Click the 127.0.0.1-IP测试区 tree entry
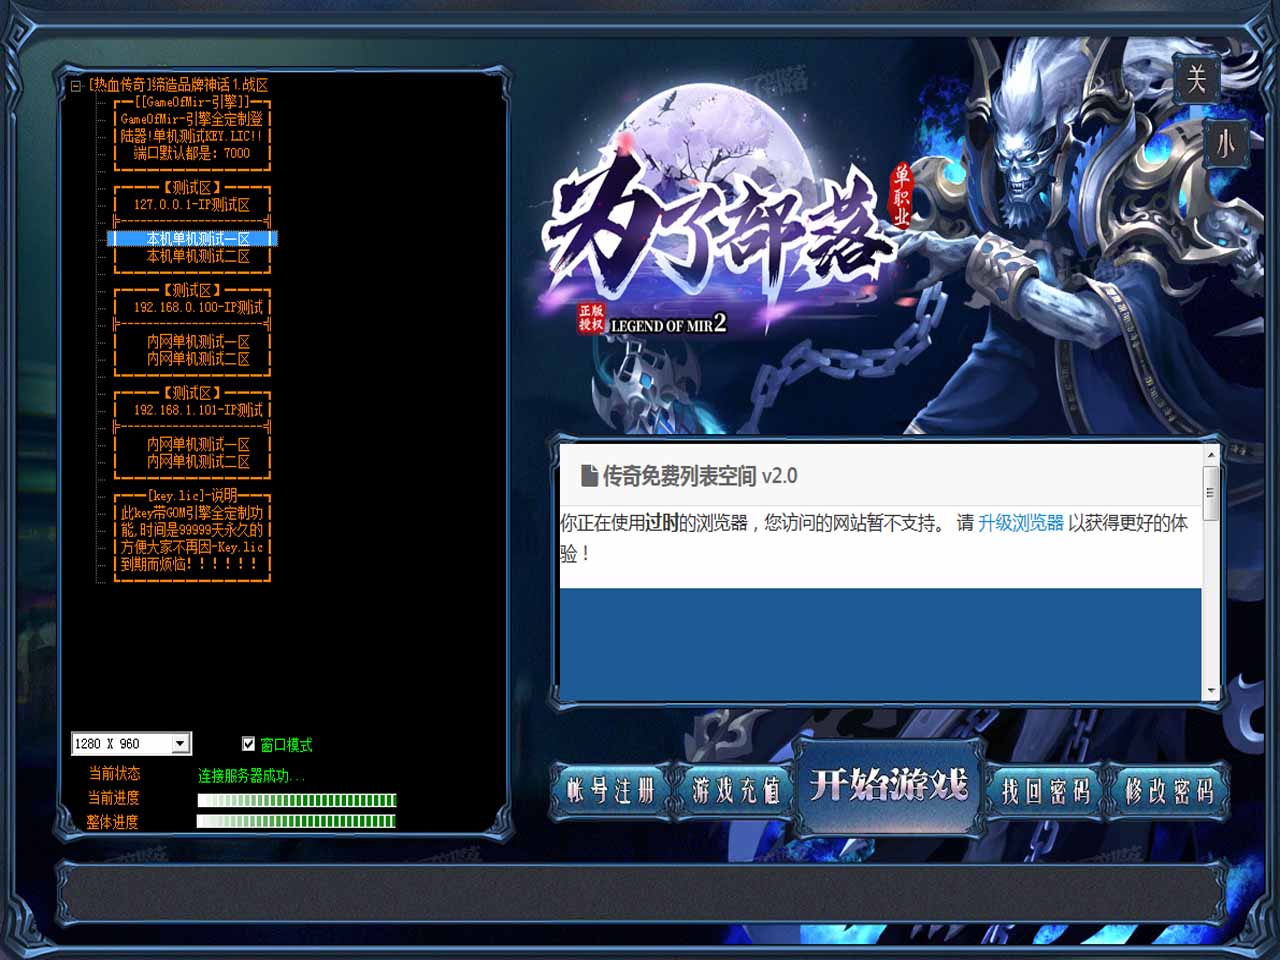The width and height of the screenshot is (1280, 960). pos(192,205)
